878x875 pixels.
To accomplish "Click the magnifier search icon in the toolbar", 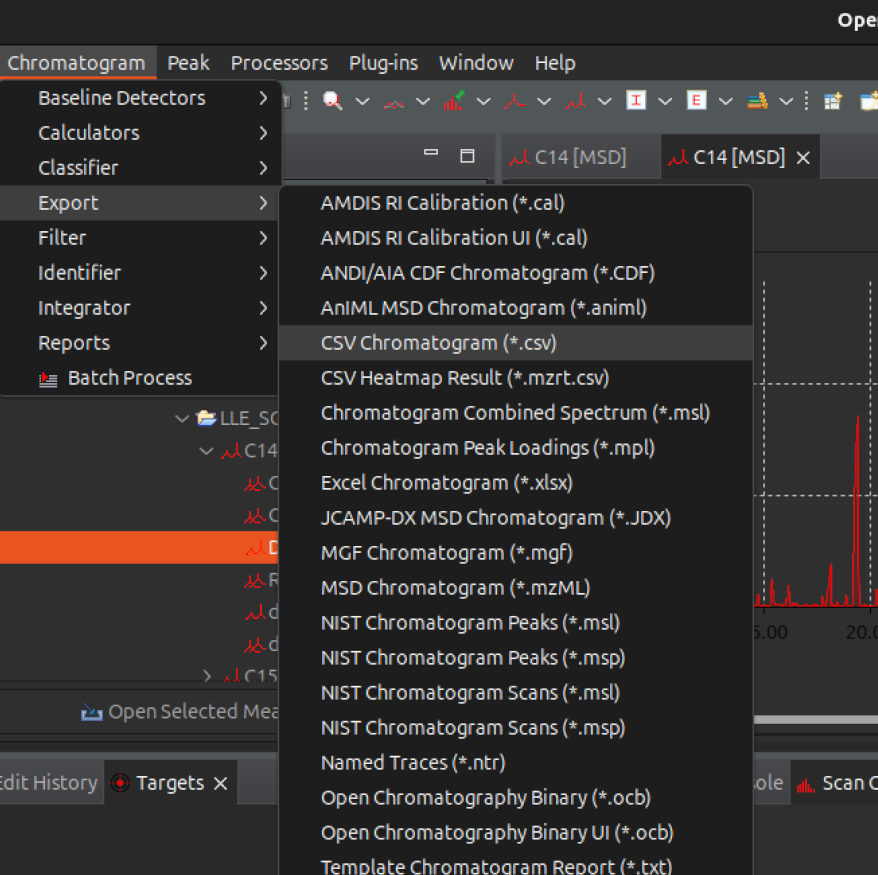I will tap(332, 101).
